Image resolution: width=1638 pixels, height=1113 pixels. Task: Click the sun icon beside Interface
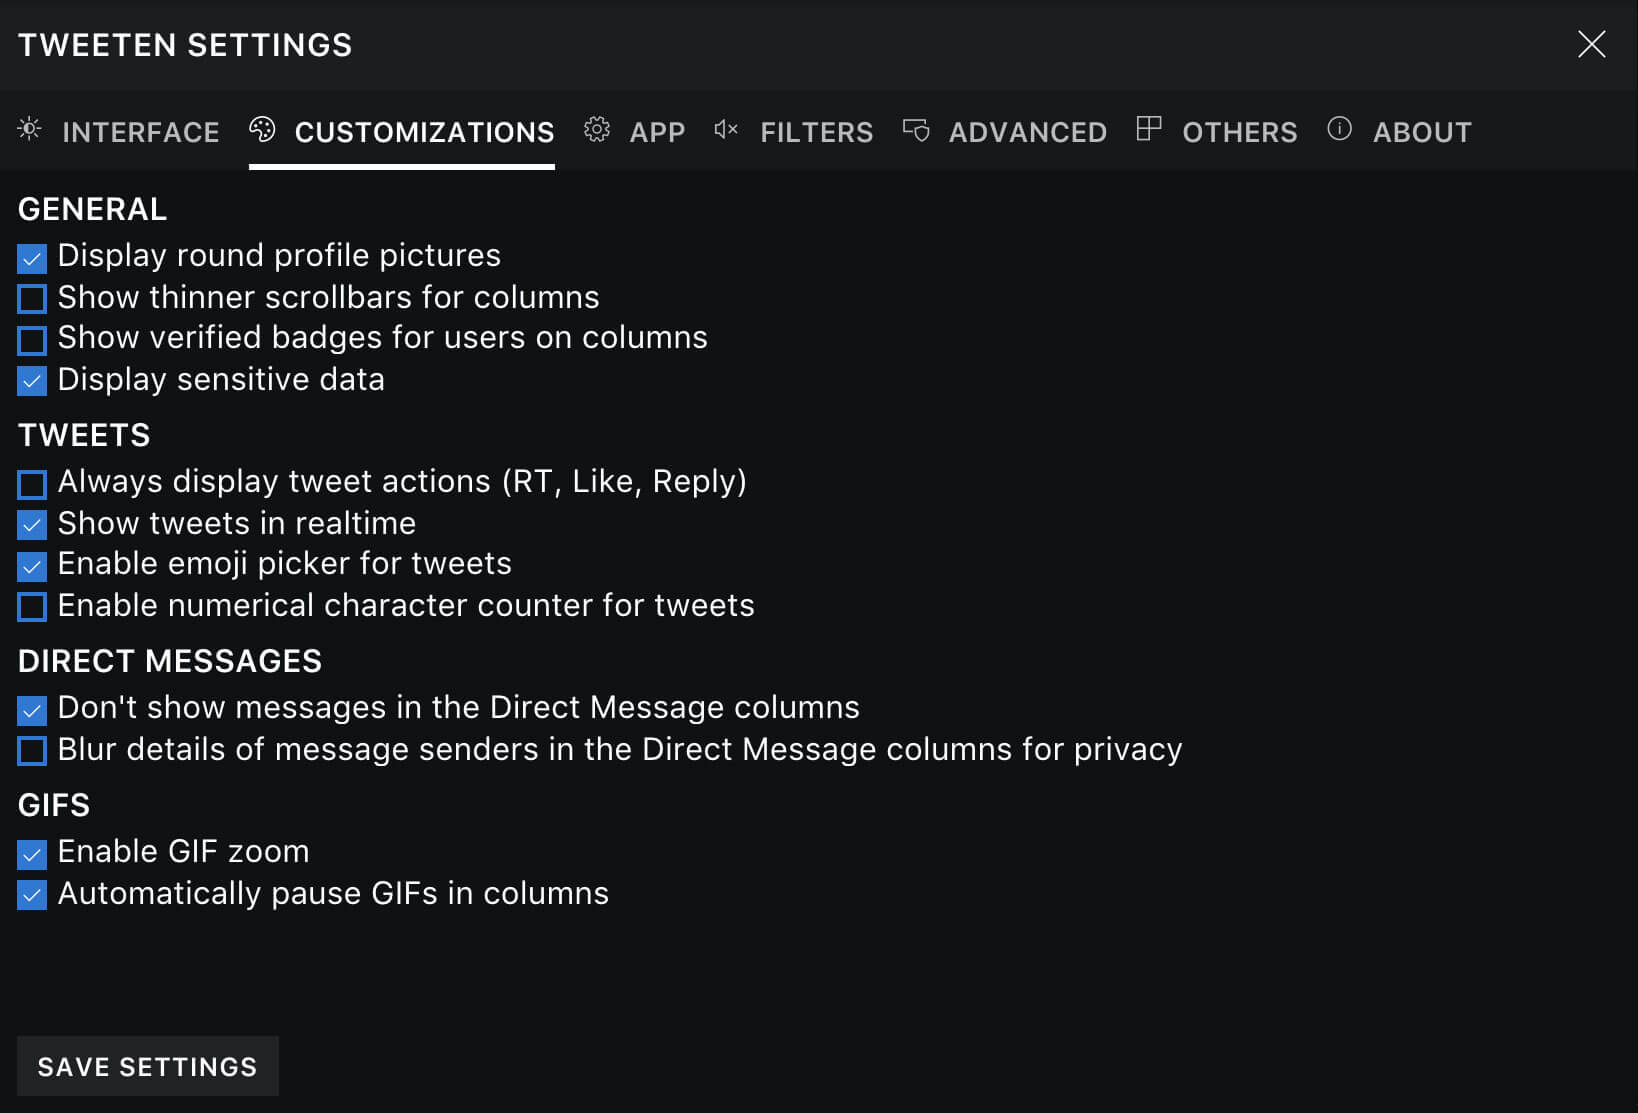[x=30, y=129]
